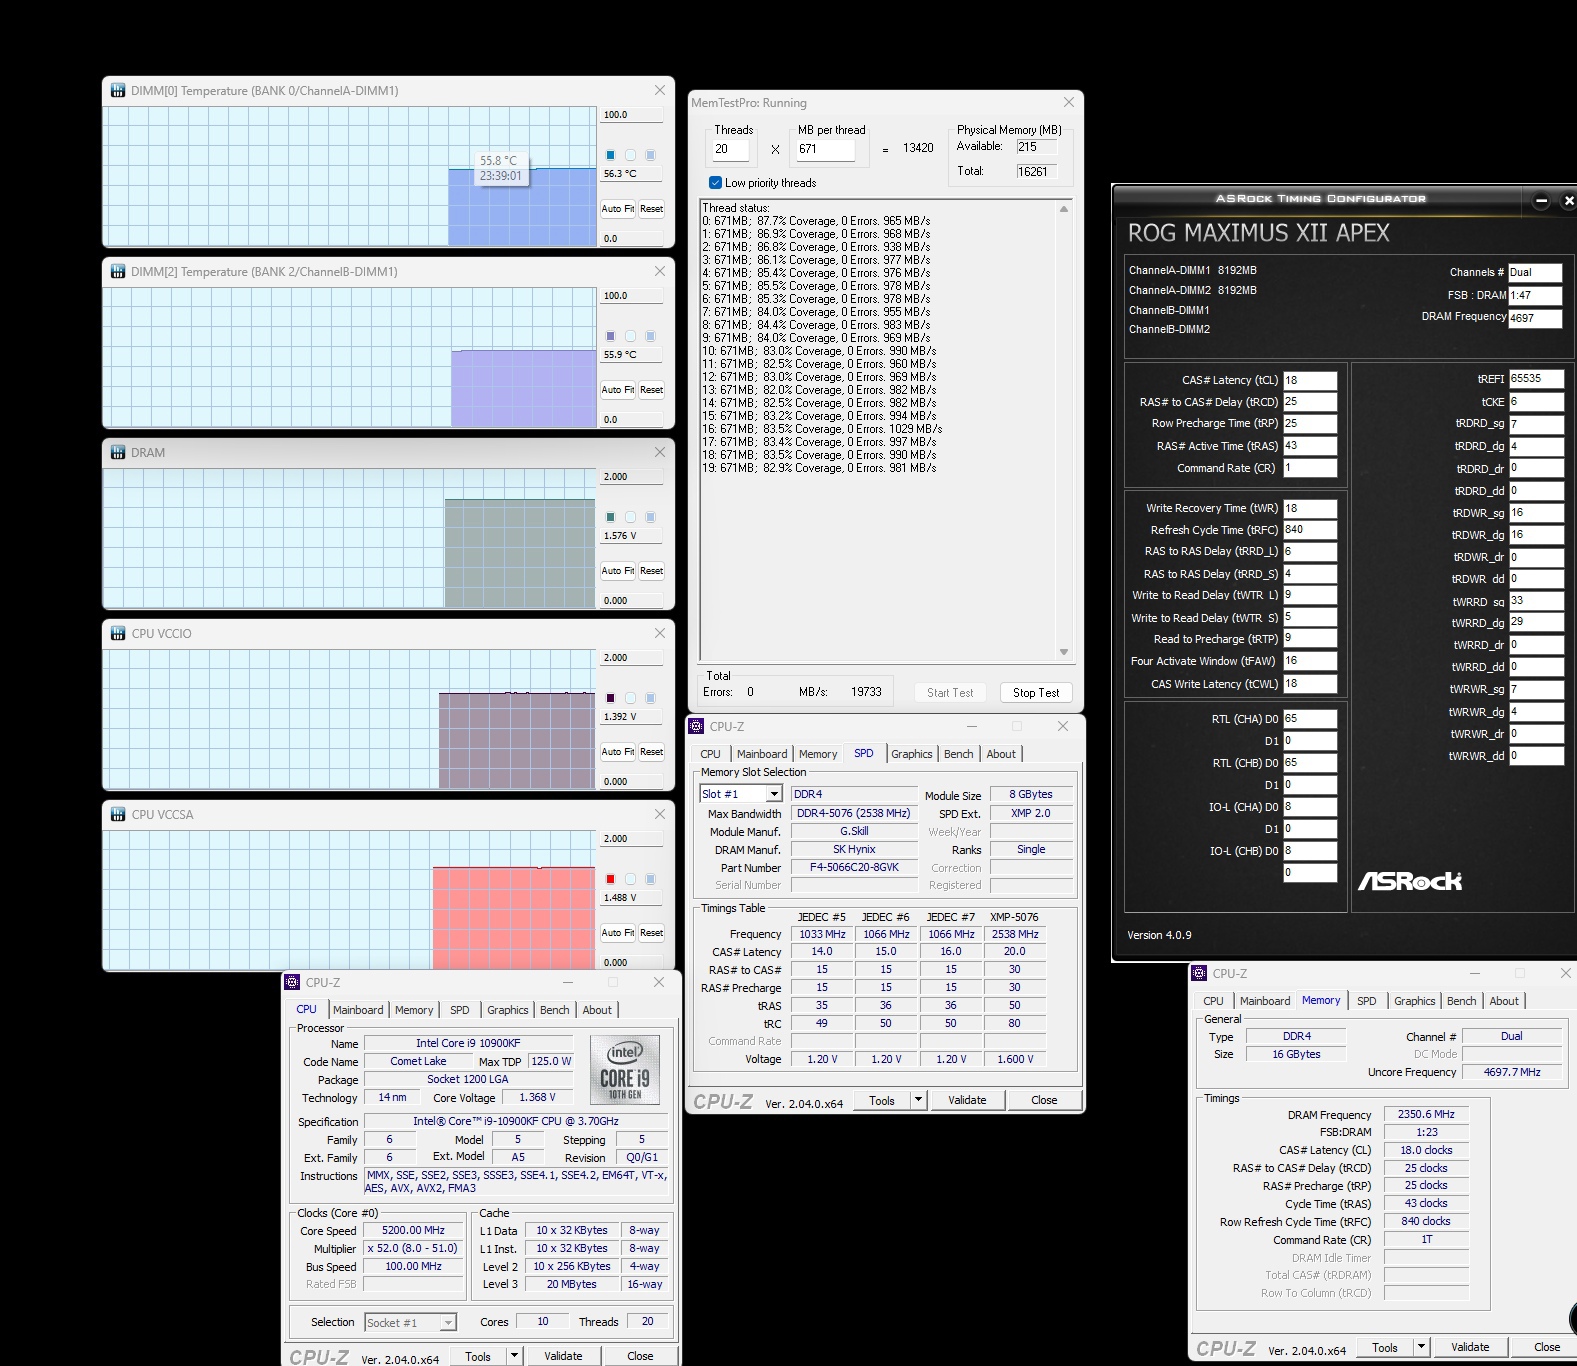Click the Refresh Cycle Time (tRFC) field
1577x1366 pixels.
[1310, 530]
